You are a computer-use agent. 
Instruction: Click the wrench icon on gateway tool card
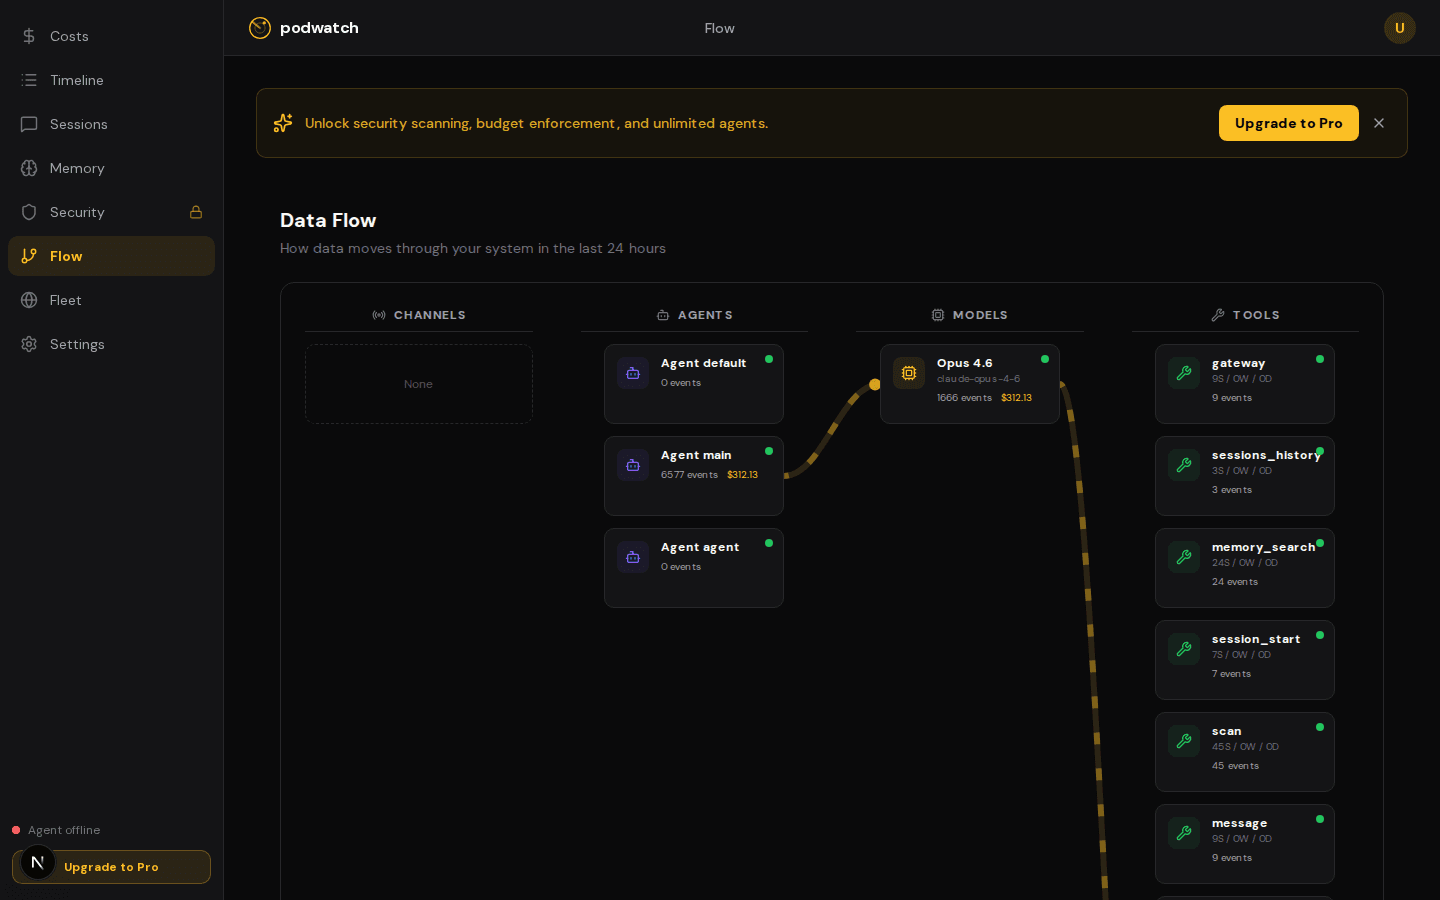coord(1183,373)
